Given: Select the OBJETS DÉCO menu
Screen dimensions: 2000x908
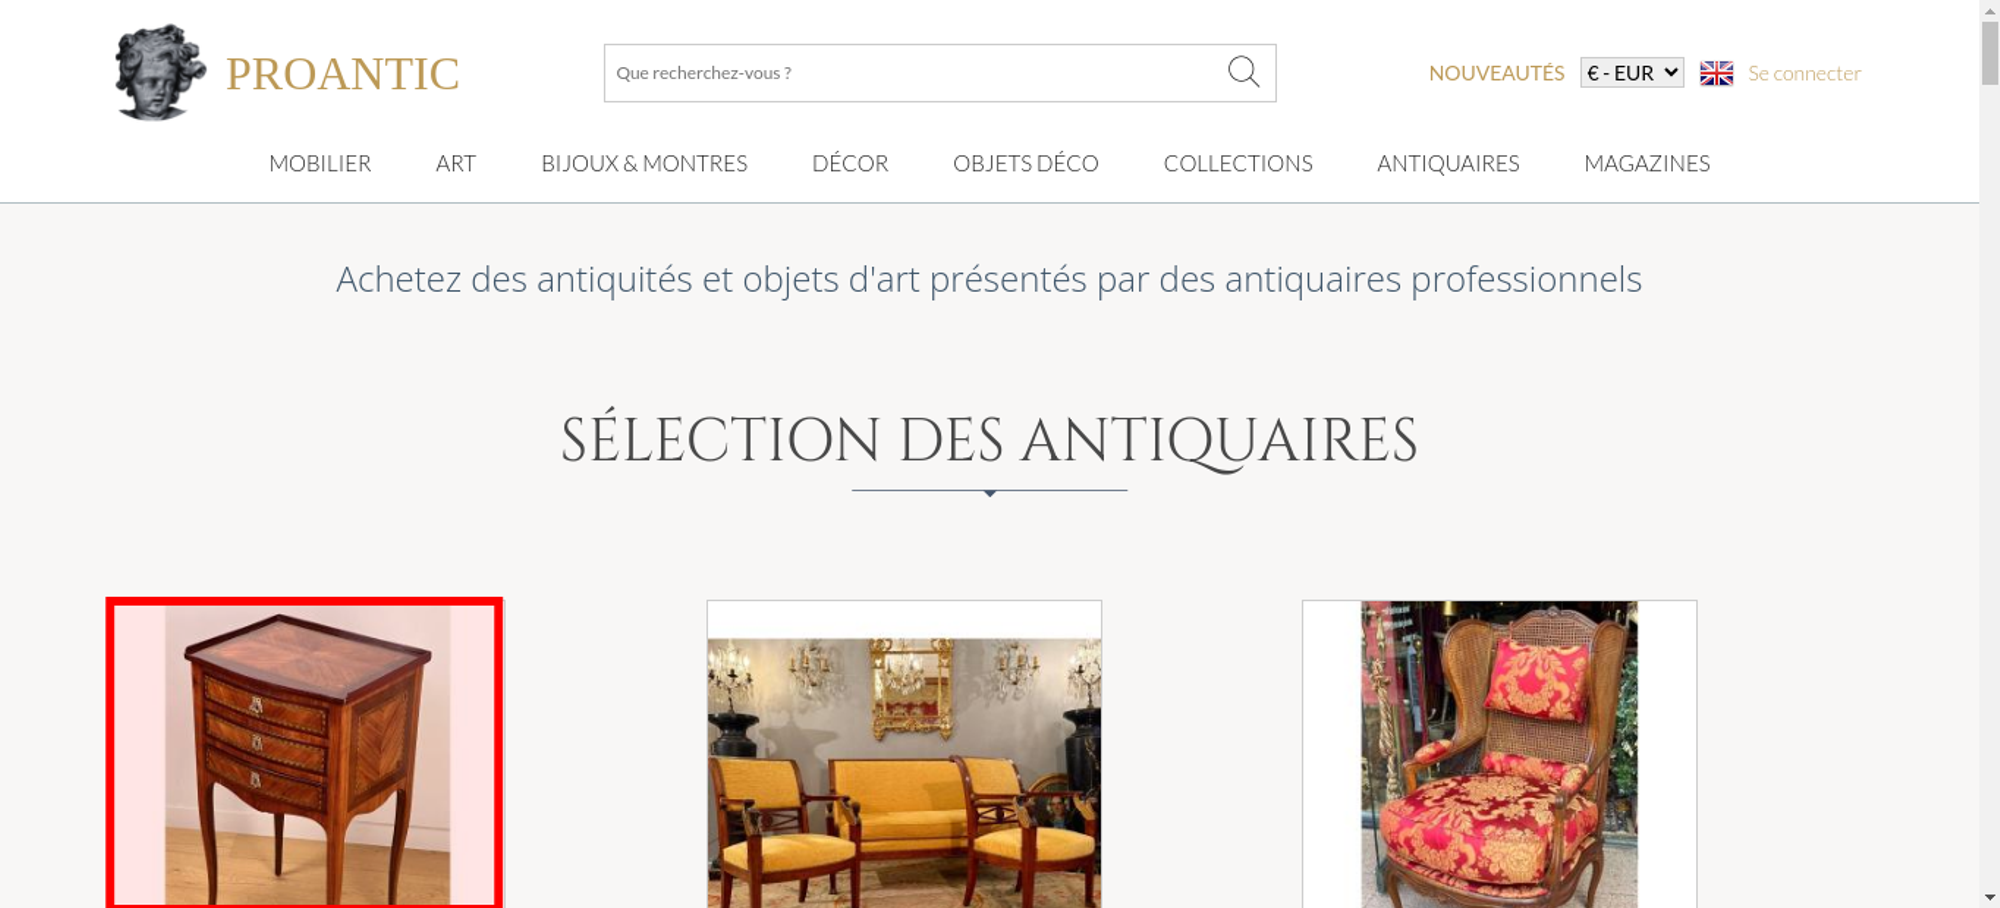Looking at the screenshot, I should (x=1026, y=163).
